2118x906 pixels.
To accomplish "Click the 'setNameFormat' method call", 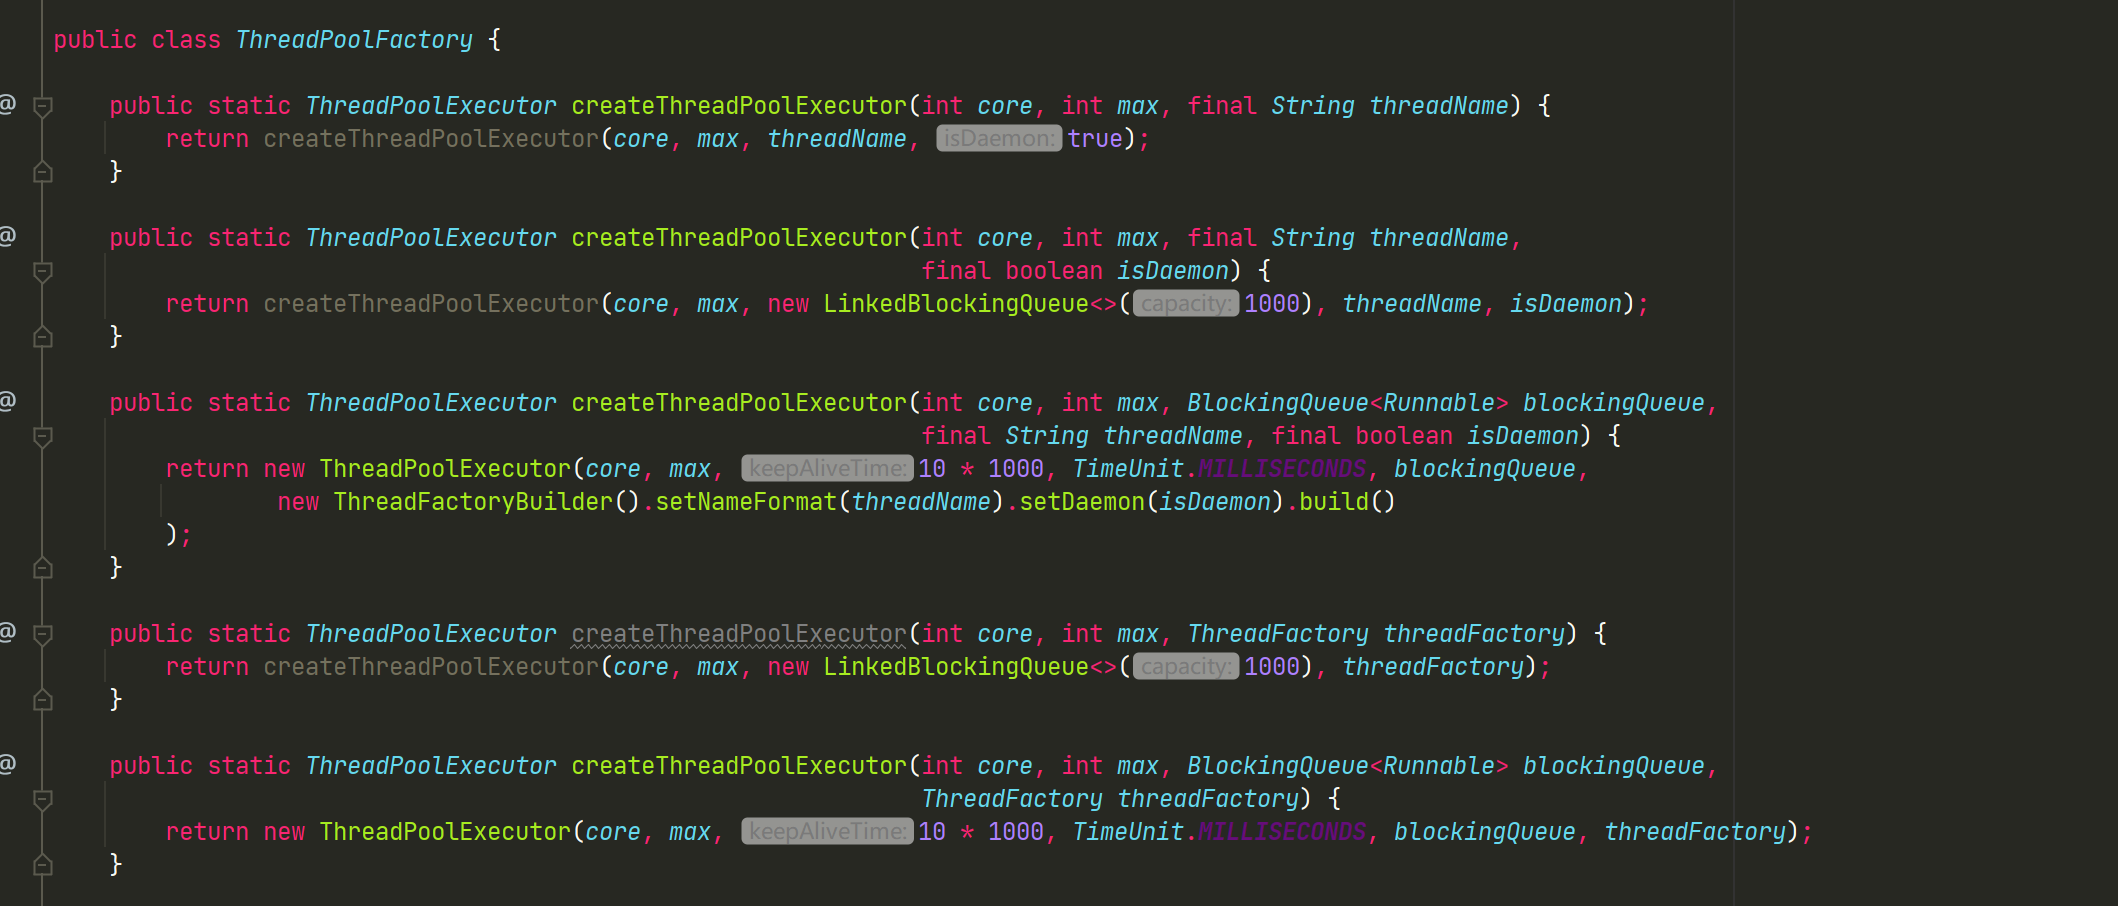I will [746, 502].
